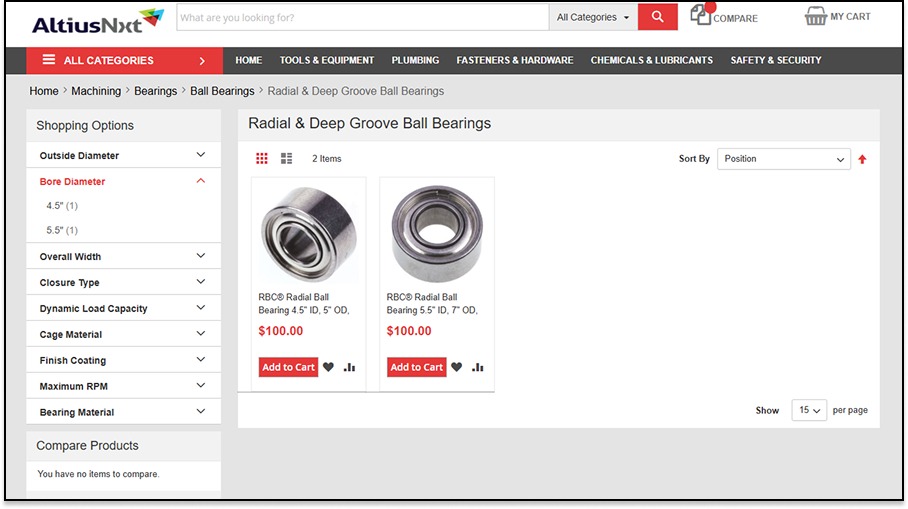Add 5.5" ID bearing to cart
Viewport: 908px width, 509px height.
click(416, 367)
